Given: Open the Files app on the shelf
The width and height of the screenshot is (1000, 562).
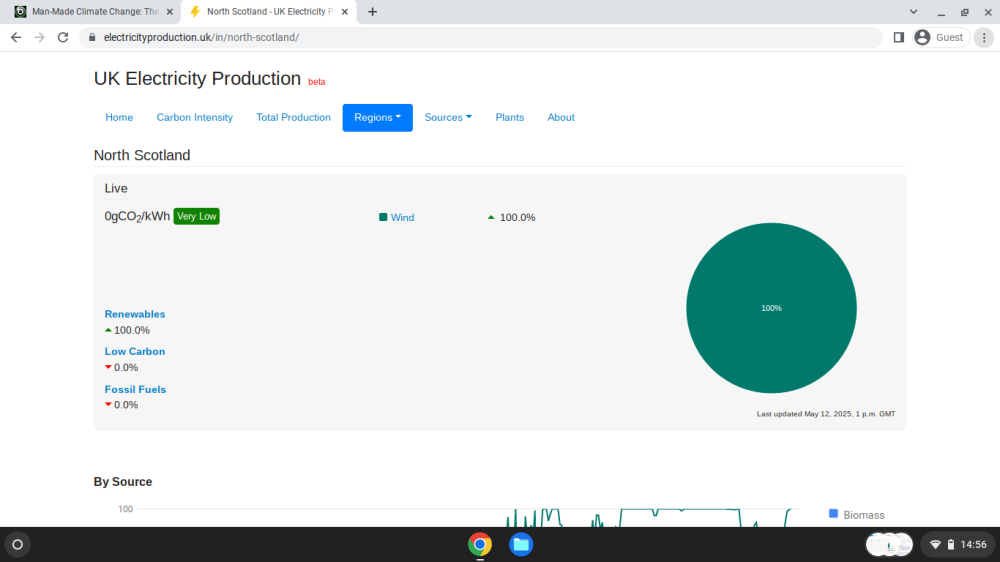Looking at the screenshot, I should coord(521,545).
